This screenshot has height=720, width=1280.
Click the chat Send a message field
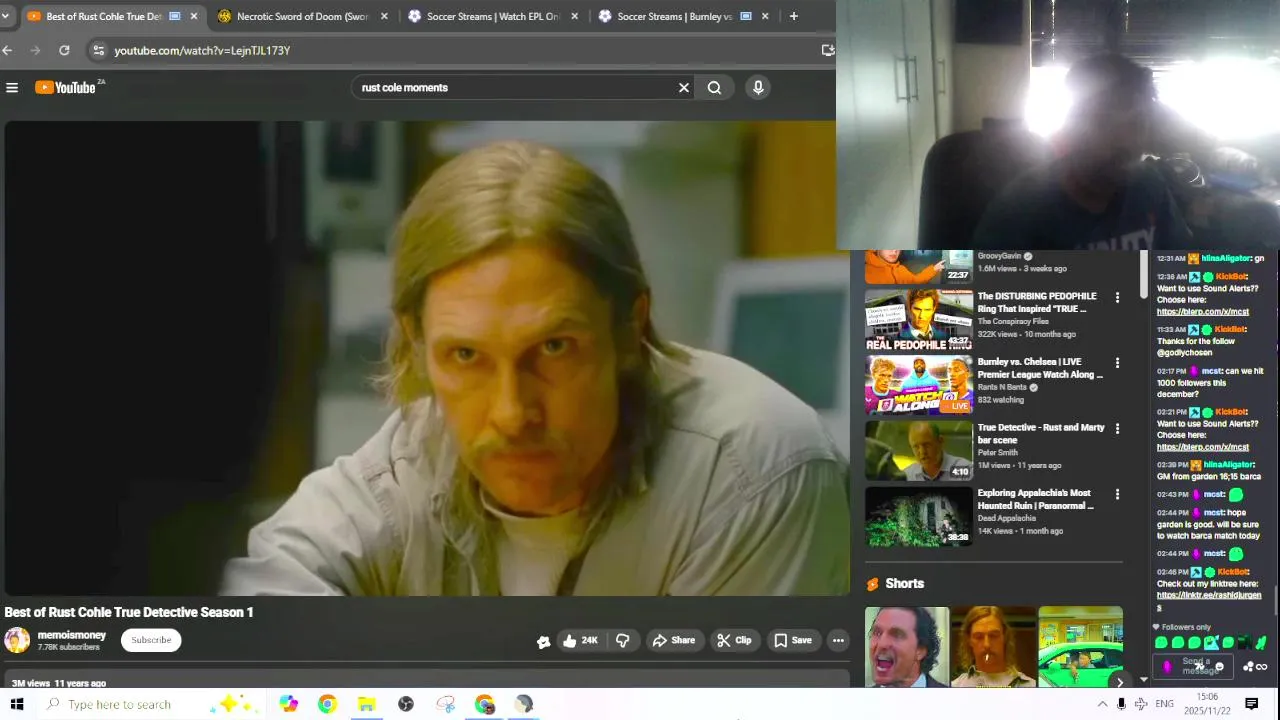tap(1195, 666)
